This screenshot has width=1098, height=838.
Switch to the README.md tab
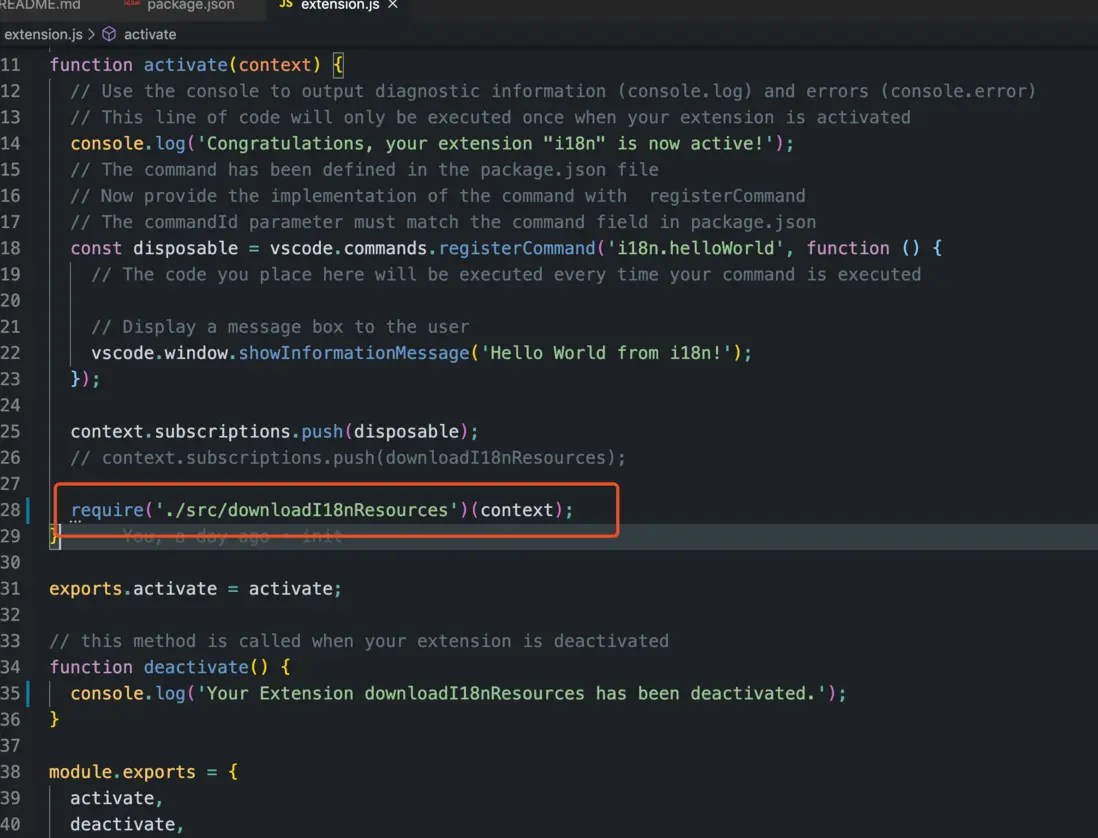tap(40, 5)
